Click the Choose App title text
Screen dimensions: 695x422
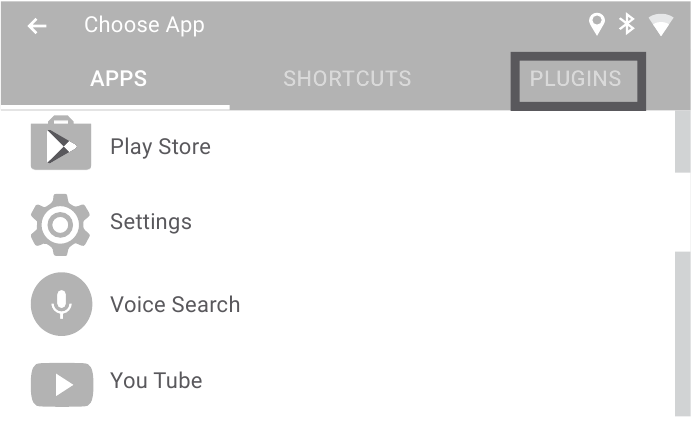coord(144,26)
